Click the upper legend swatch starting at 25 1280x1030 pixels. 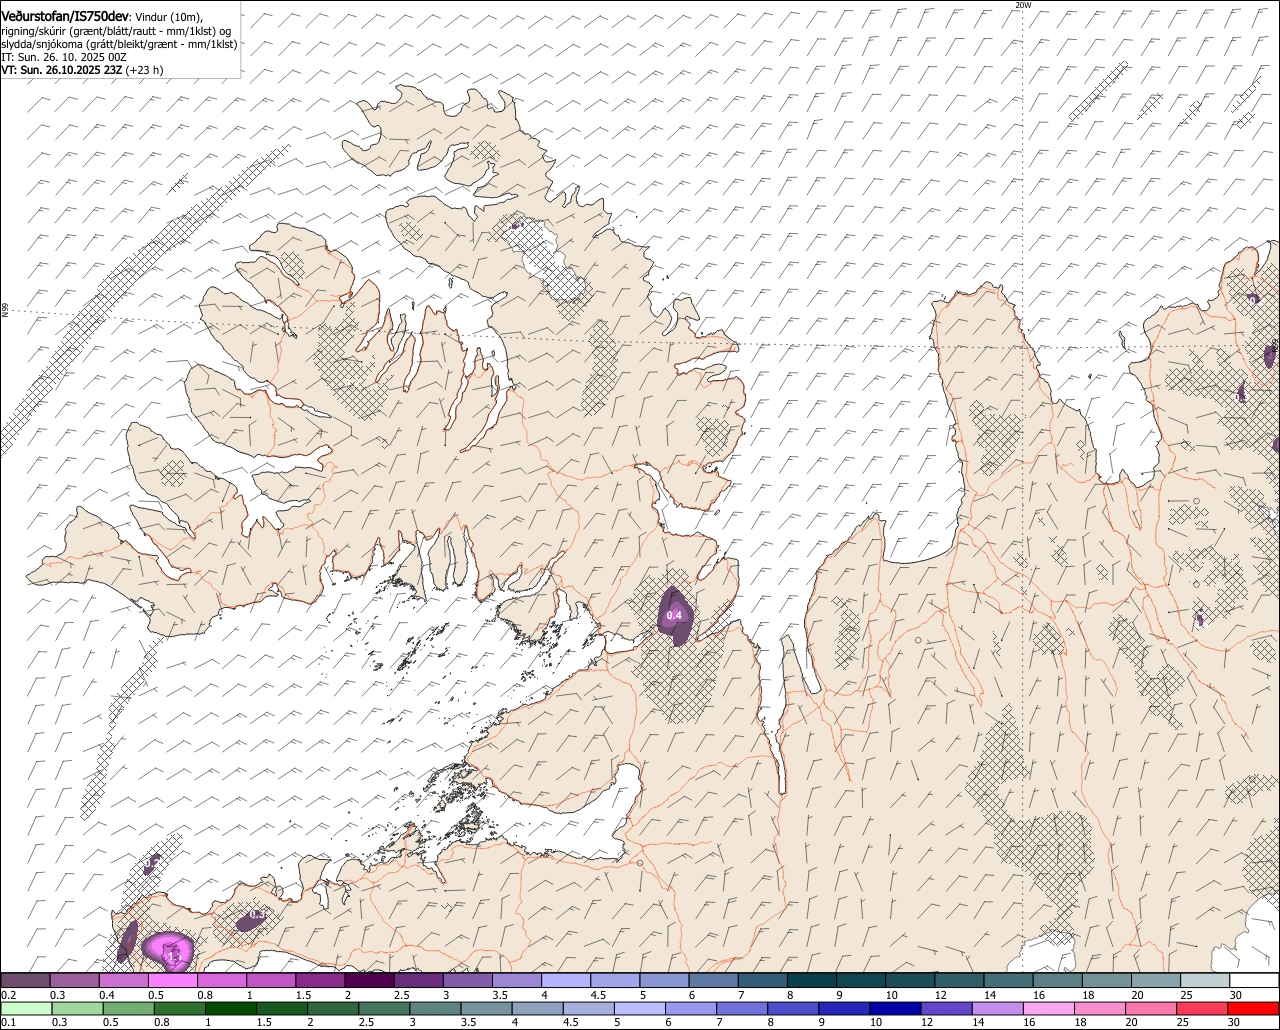click(x=1205, y=981)
